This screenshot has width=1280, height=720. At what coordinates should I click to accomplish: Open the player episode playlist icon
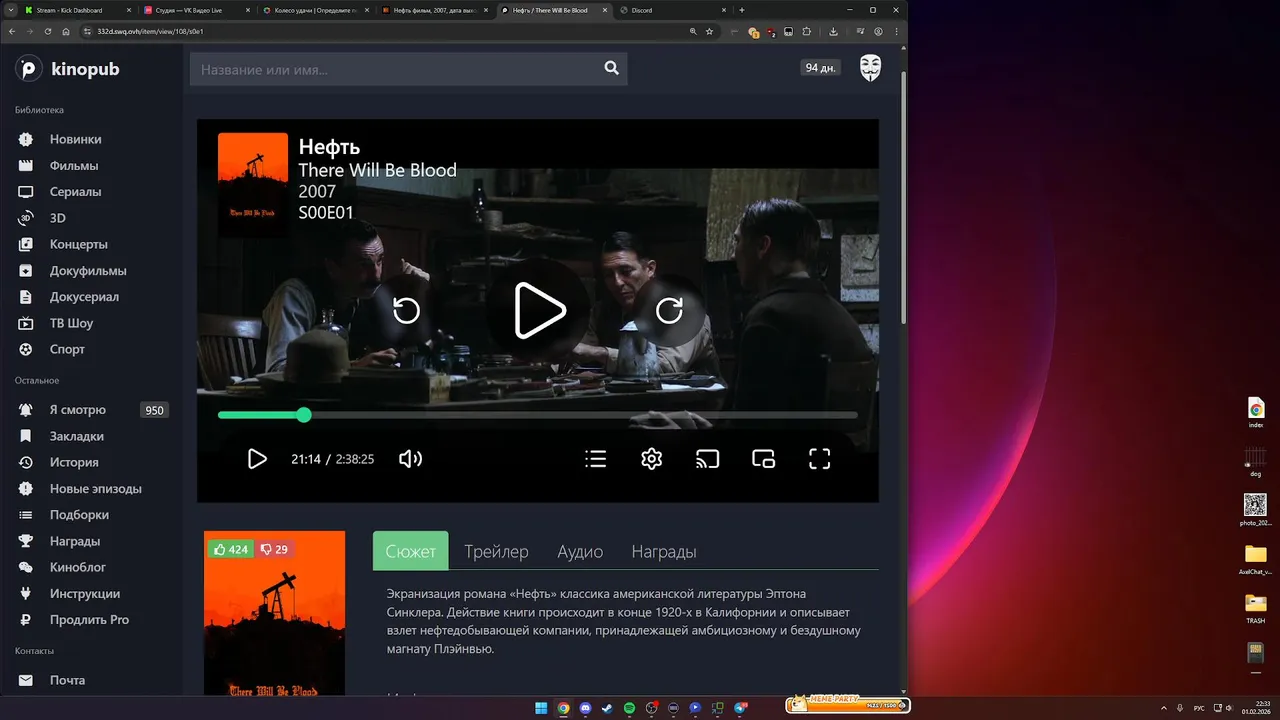596,459
